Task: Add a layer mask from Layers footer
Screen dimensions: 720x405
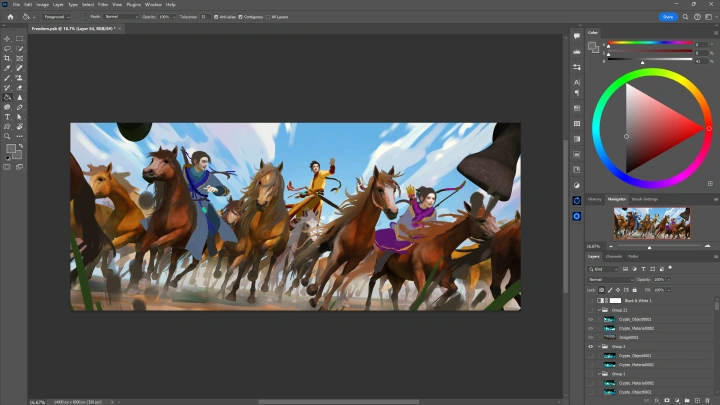Action: (667, 400)
